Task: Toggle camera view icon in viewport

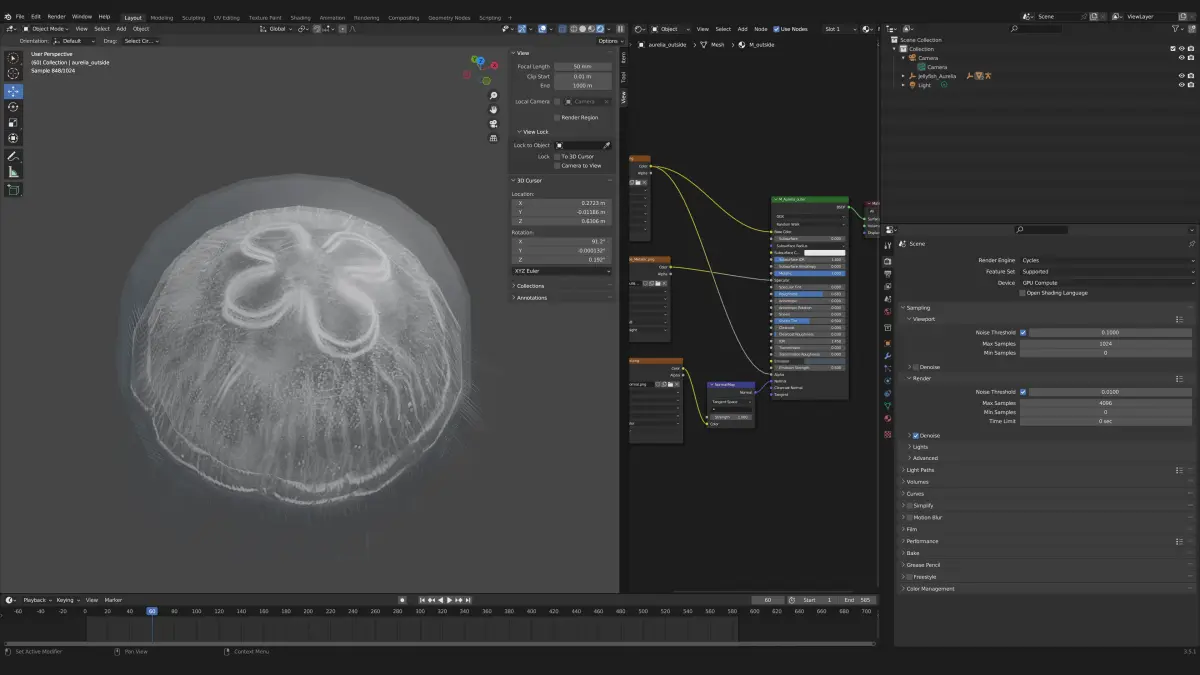Action: [x=493, y=124]
